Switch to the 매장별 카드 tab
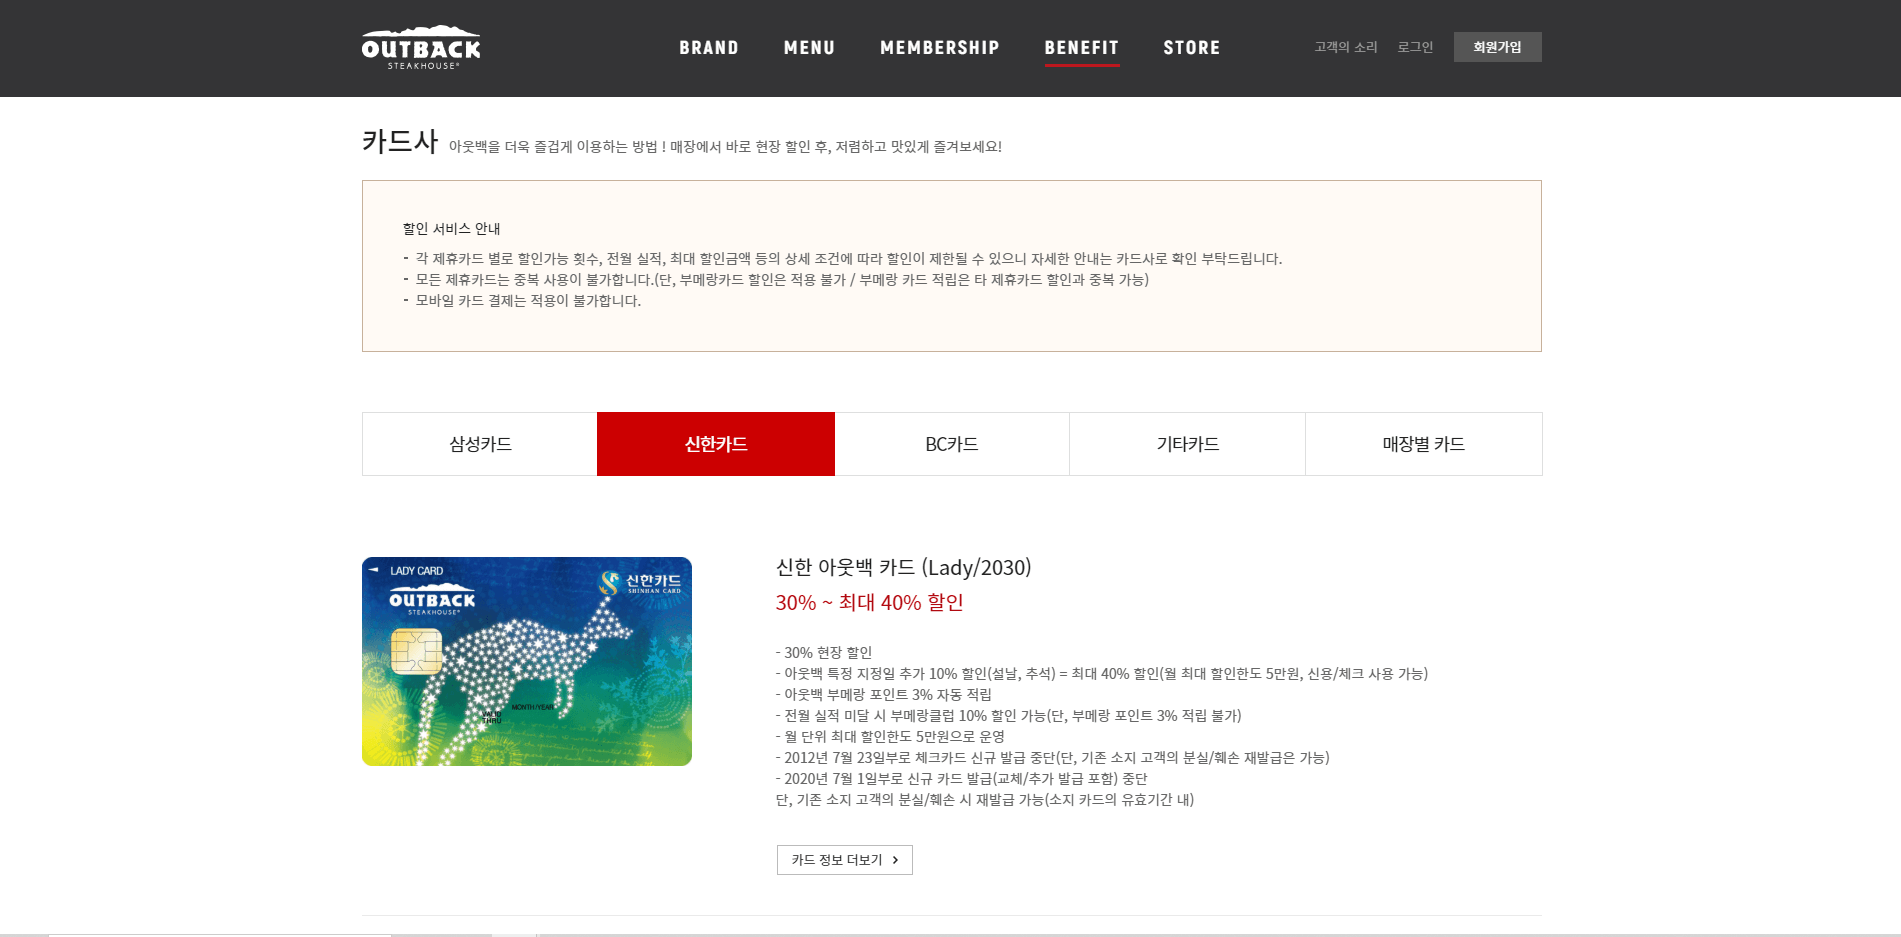 (1424, 444)
